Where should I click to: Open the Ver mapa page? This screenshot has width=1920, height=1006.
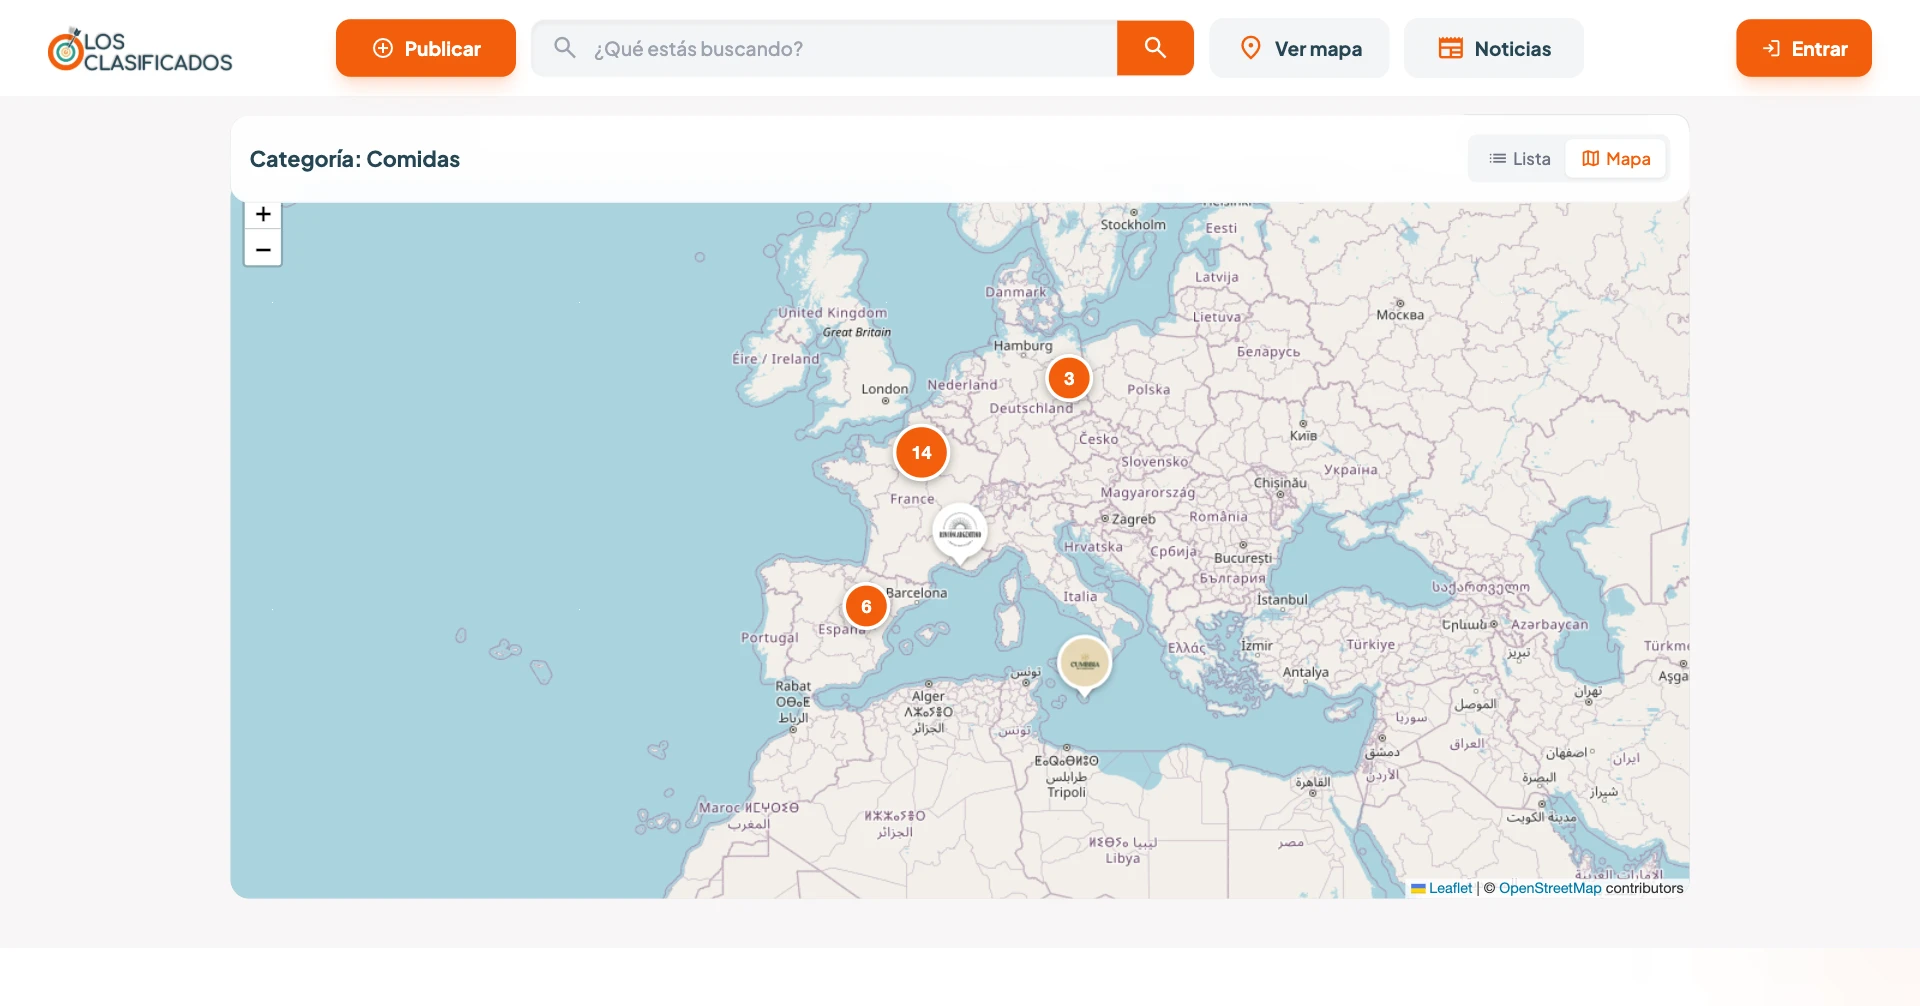(x=1299, y=48)
